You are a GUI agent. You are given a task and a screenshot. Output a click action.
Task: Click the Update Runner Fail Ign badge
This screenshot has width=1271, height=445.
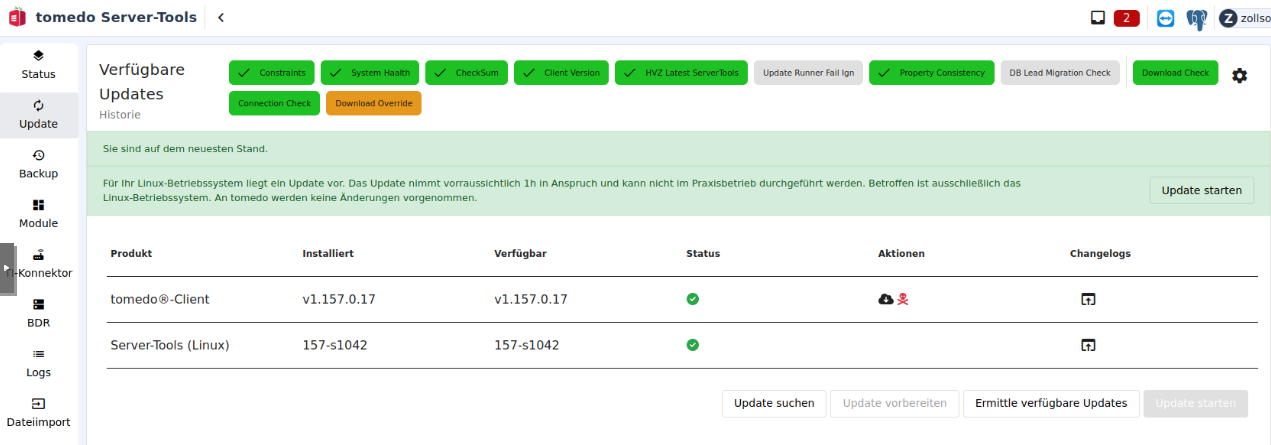(x=808, y=73)
